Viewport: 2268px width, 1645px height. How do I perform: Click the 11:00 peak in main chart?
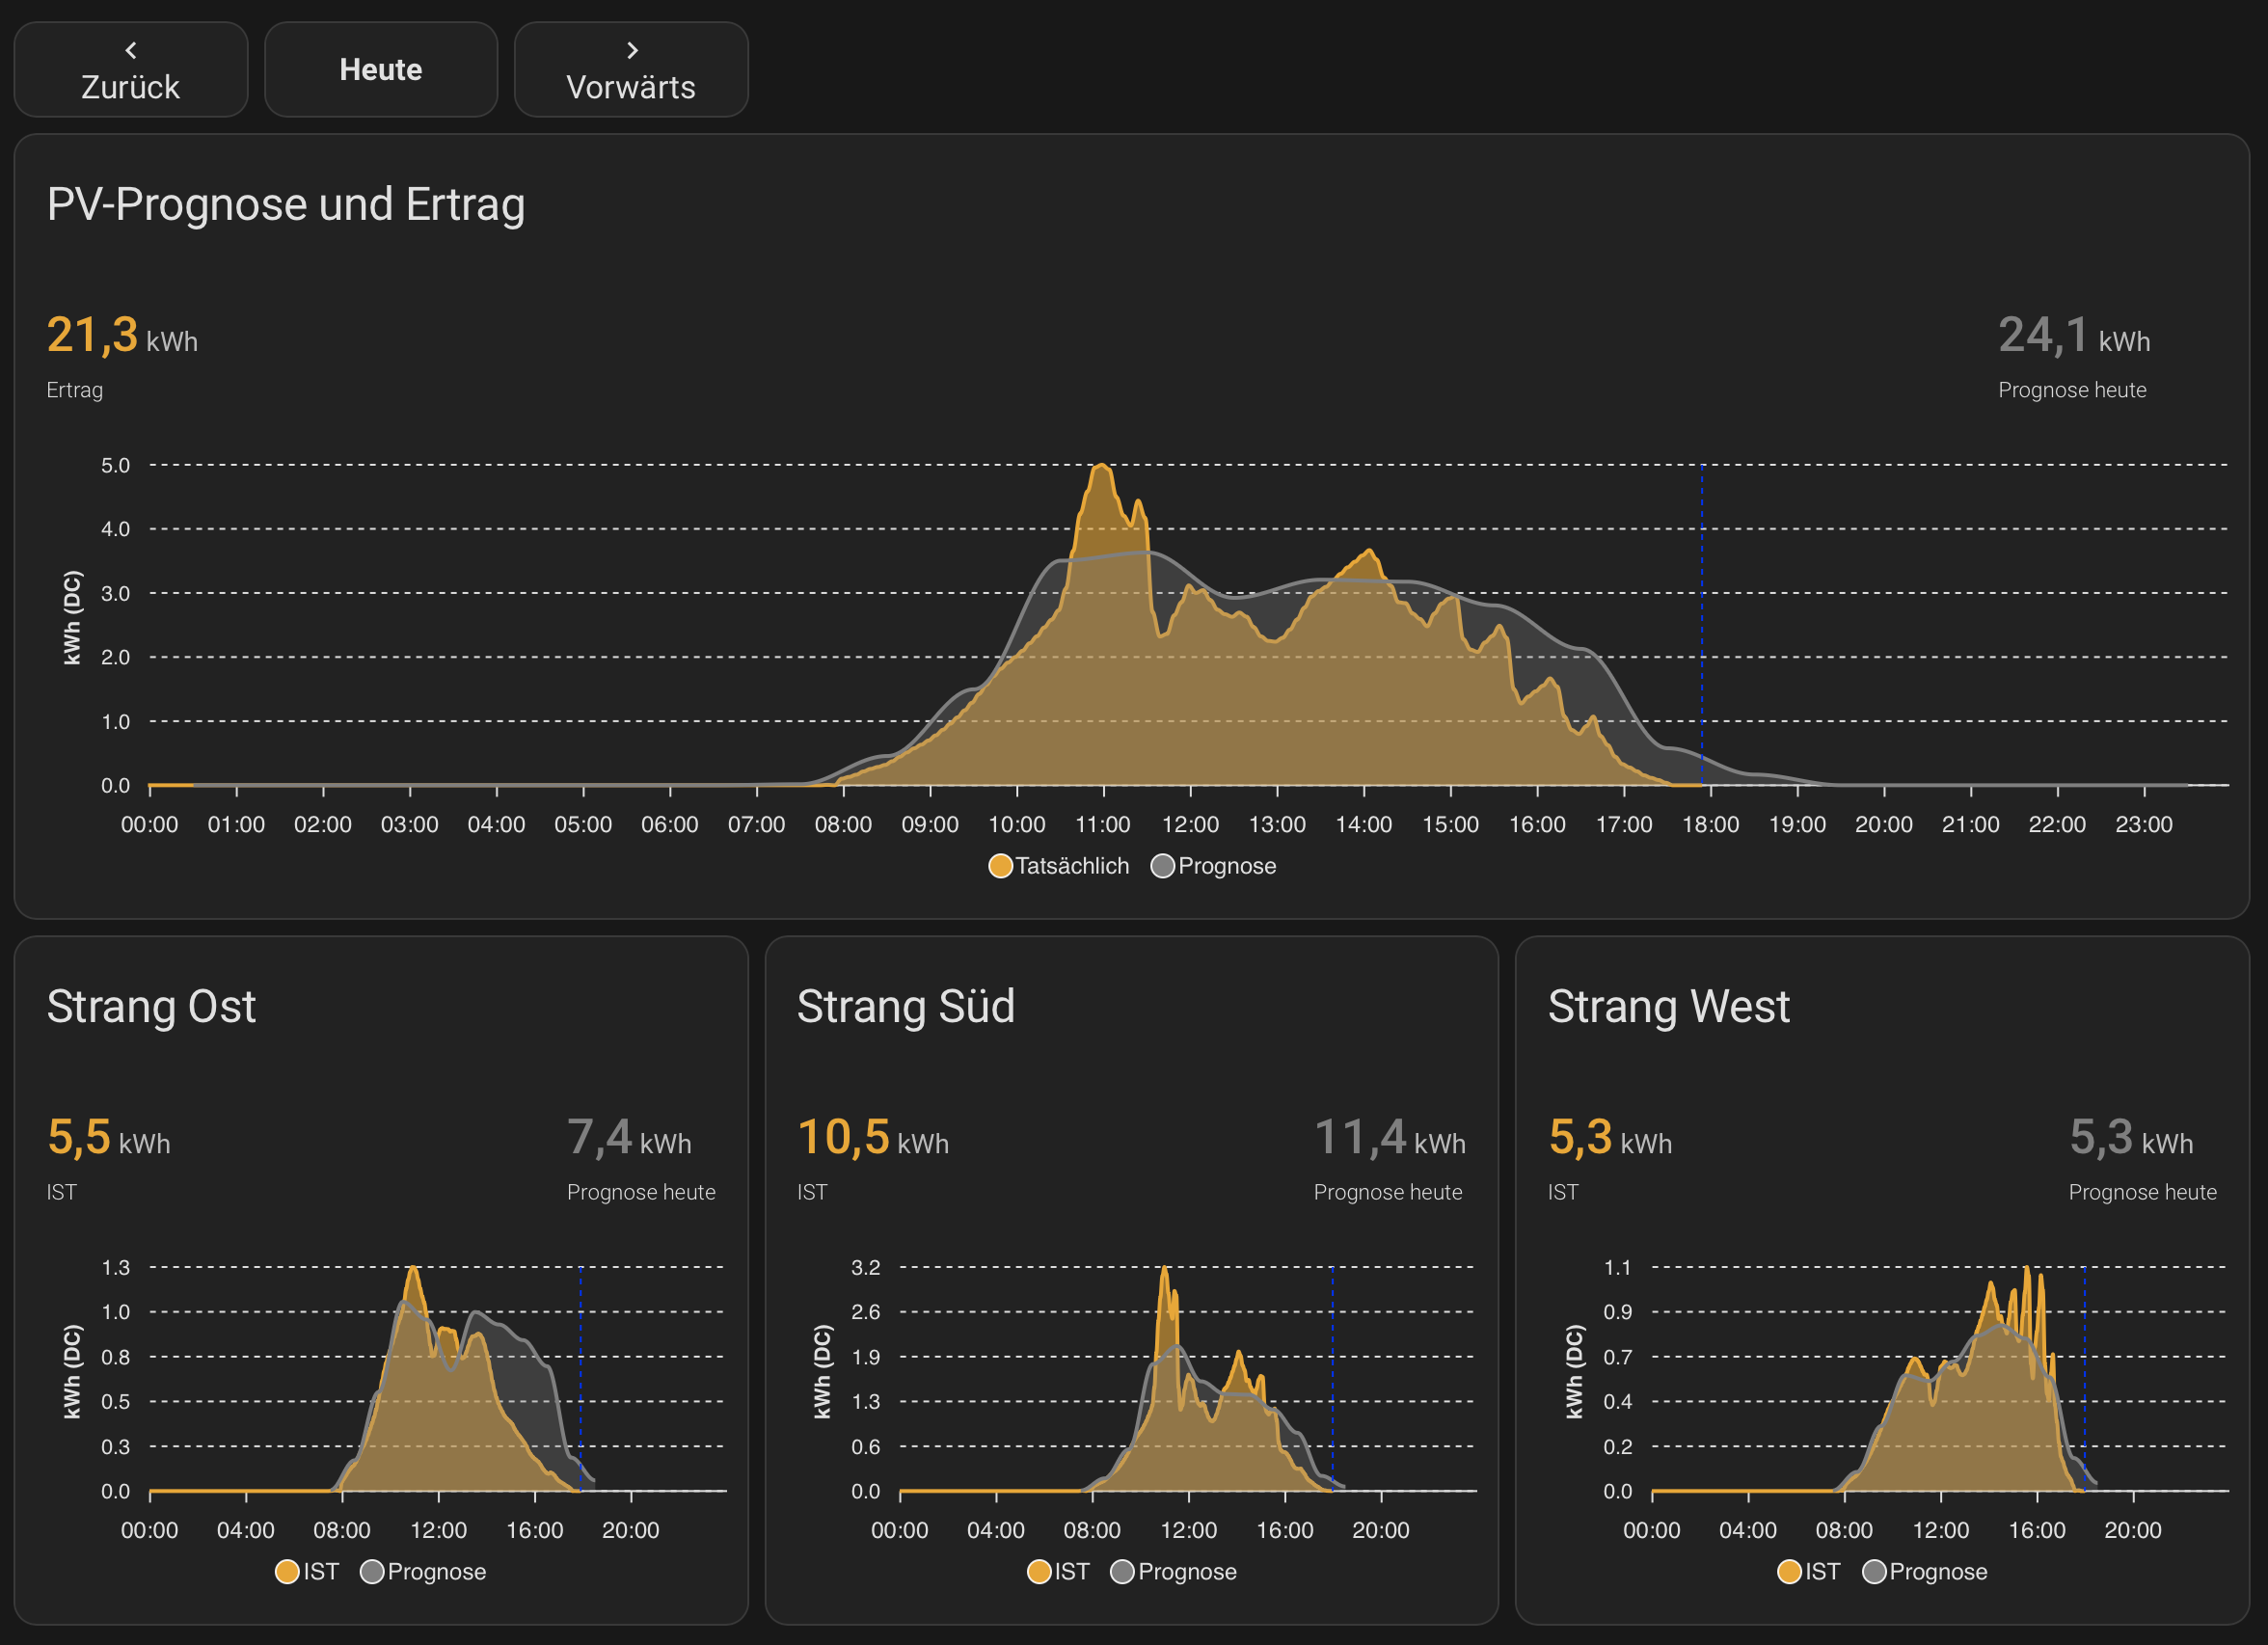(1101, 467)
